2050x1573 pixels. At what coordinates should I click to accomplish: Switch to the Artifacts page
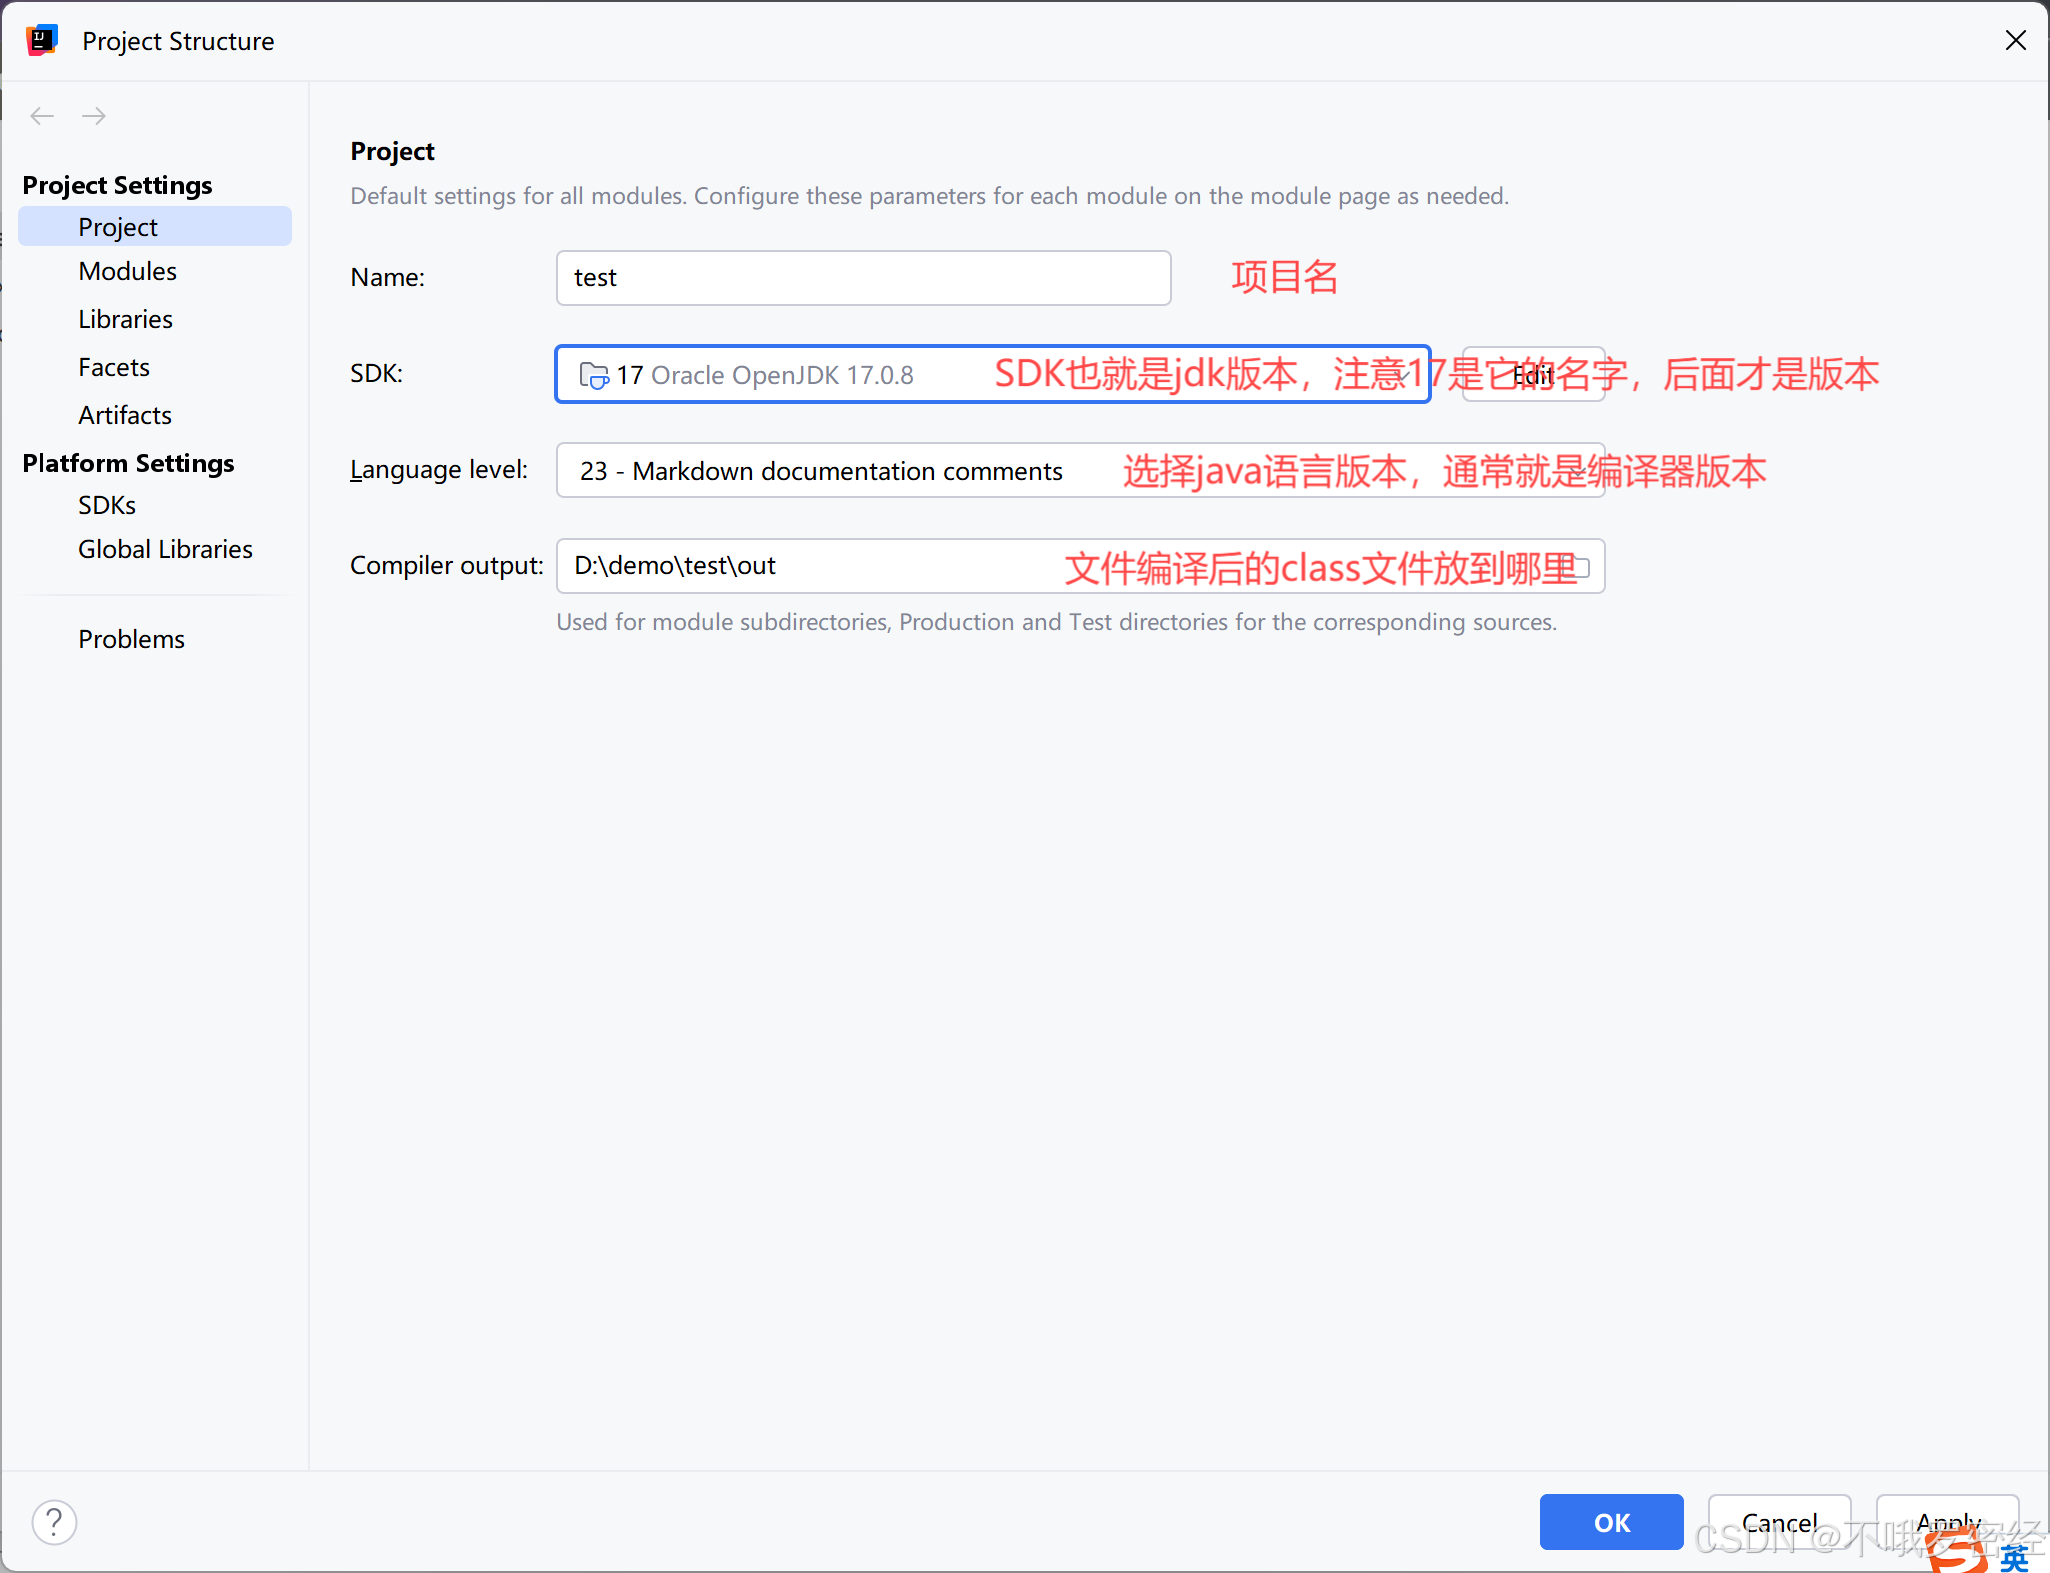click(125, 416)
